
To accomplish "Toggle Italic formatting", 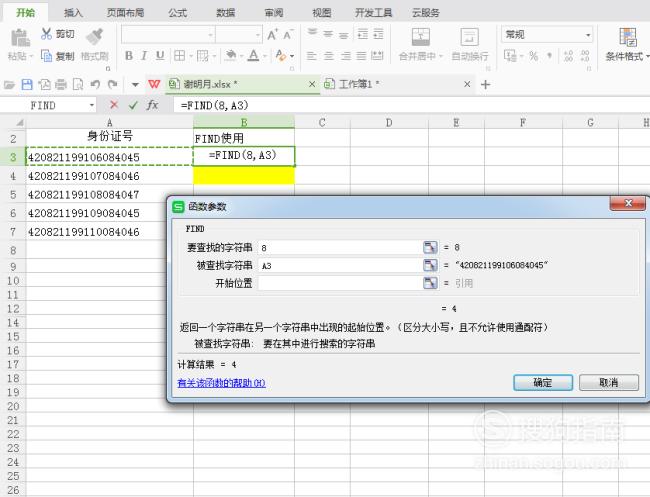I will point(144,56).
